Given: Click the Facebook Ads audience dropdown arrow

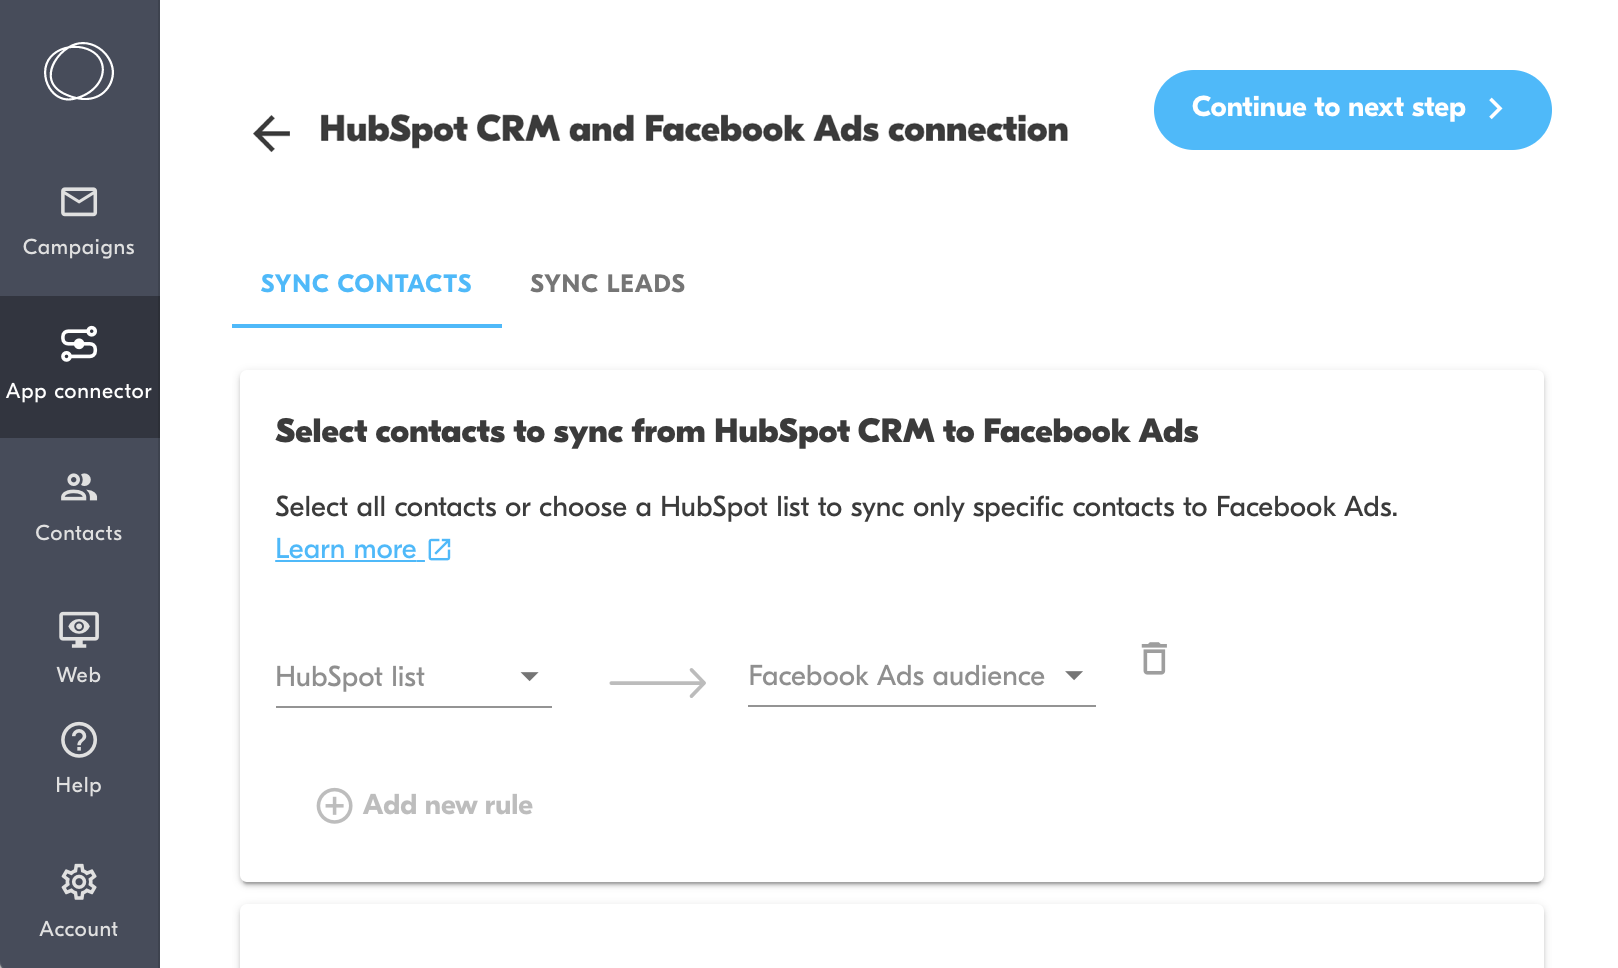Looking at the screenshot, I should click(x=1074, y=676).
